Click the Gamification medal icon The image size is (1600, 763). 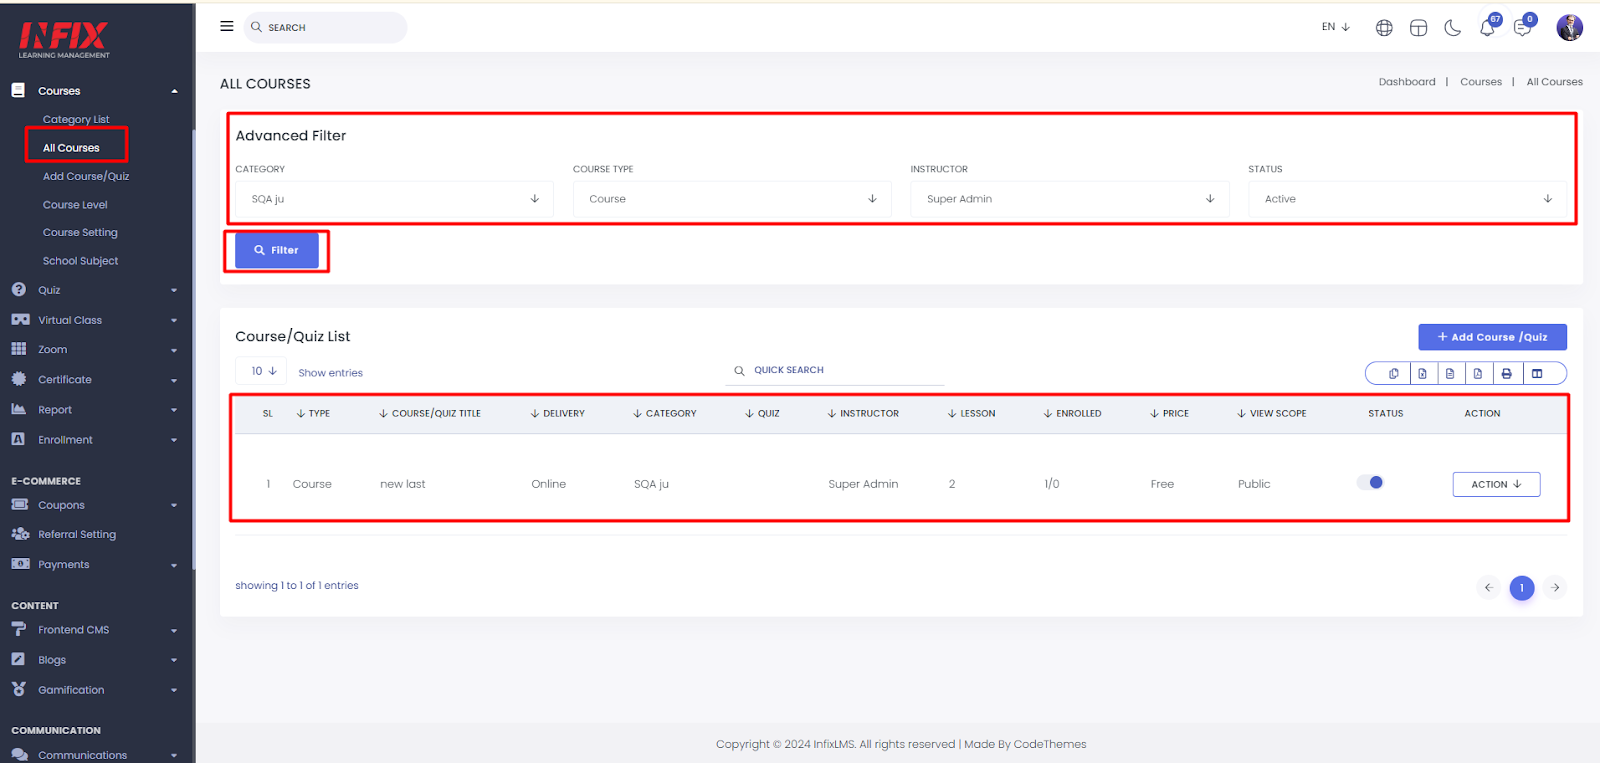(18, 689)
